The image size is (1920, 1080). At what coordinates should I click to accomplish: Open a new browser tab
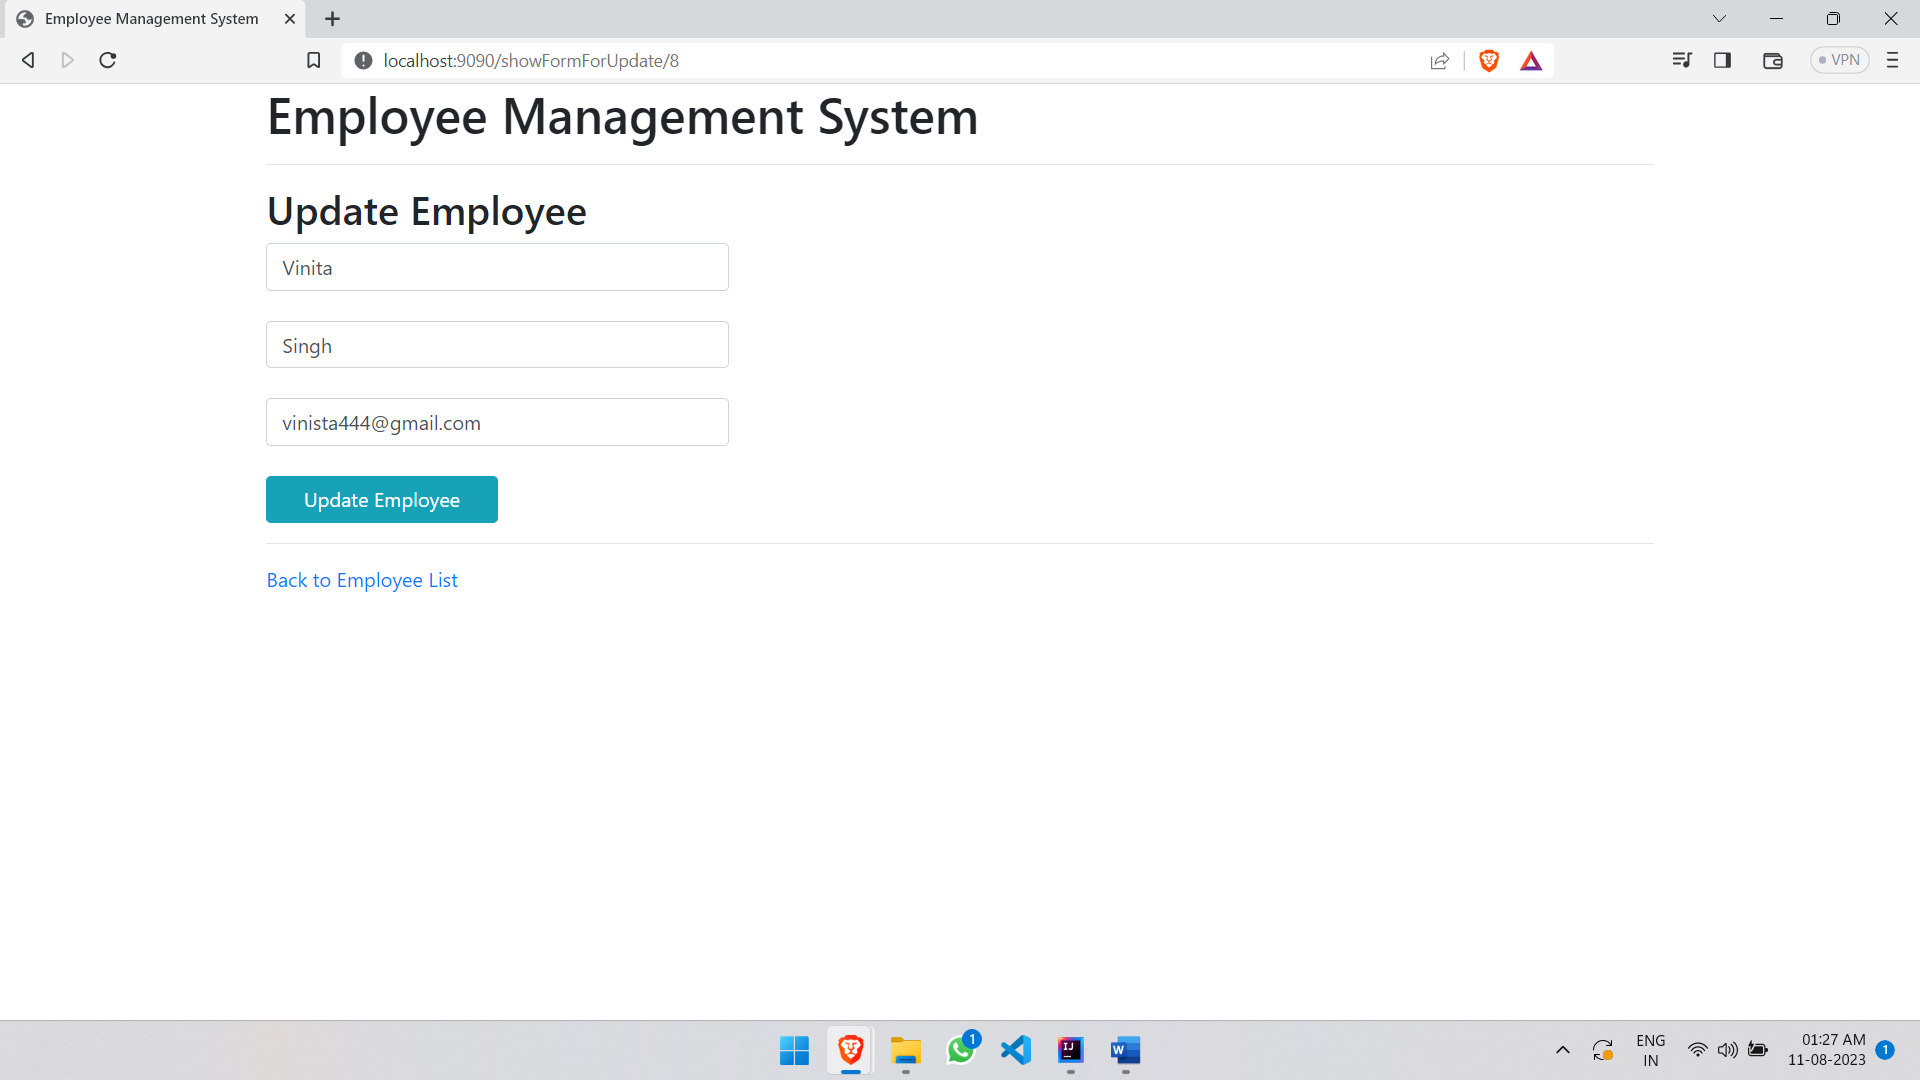[x=333, y=18]
